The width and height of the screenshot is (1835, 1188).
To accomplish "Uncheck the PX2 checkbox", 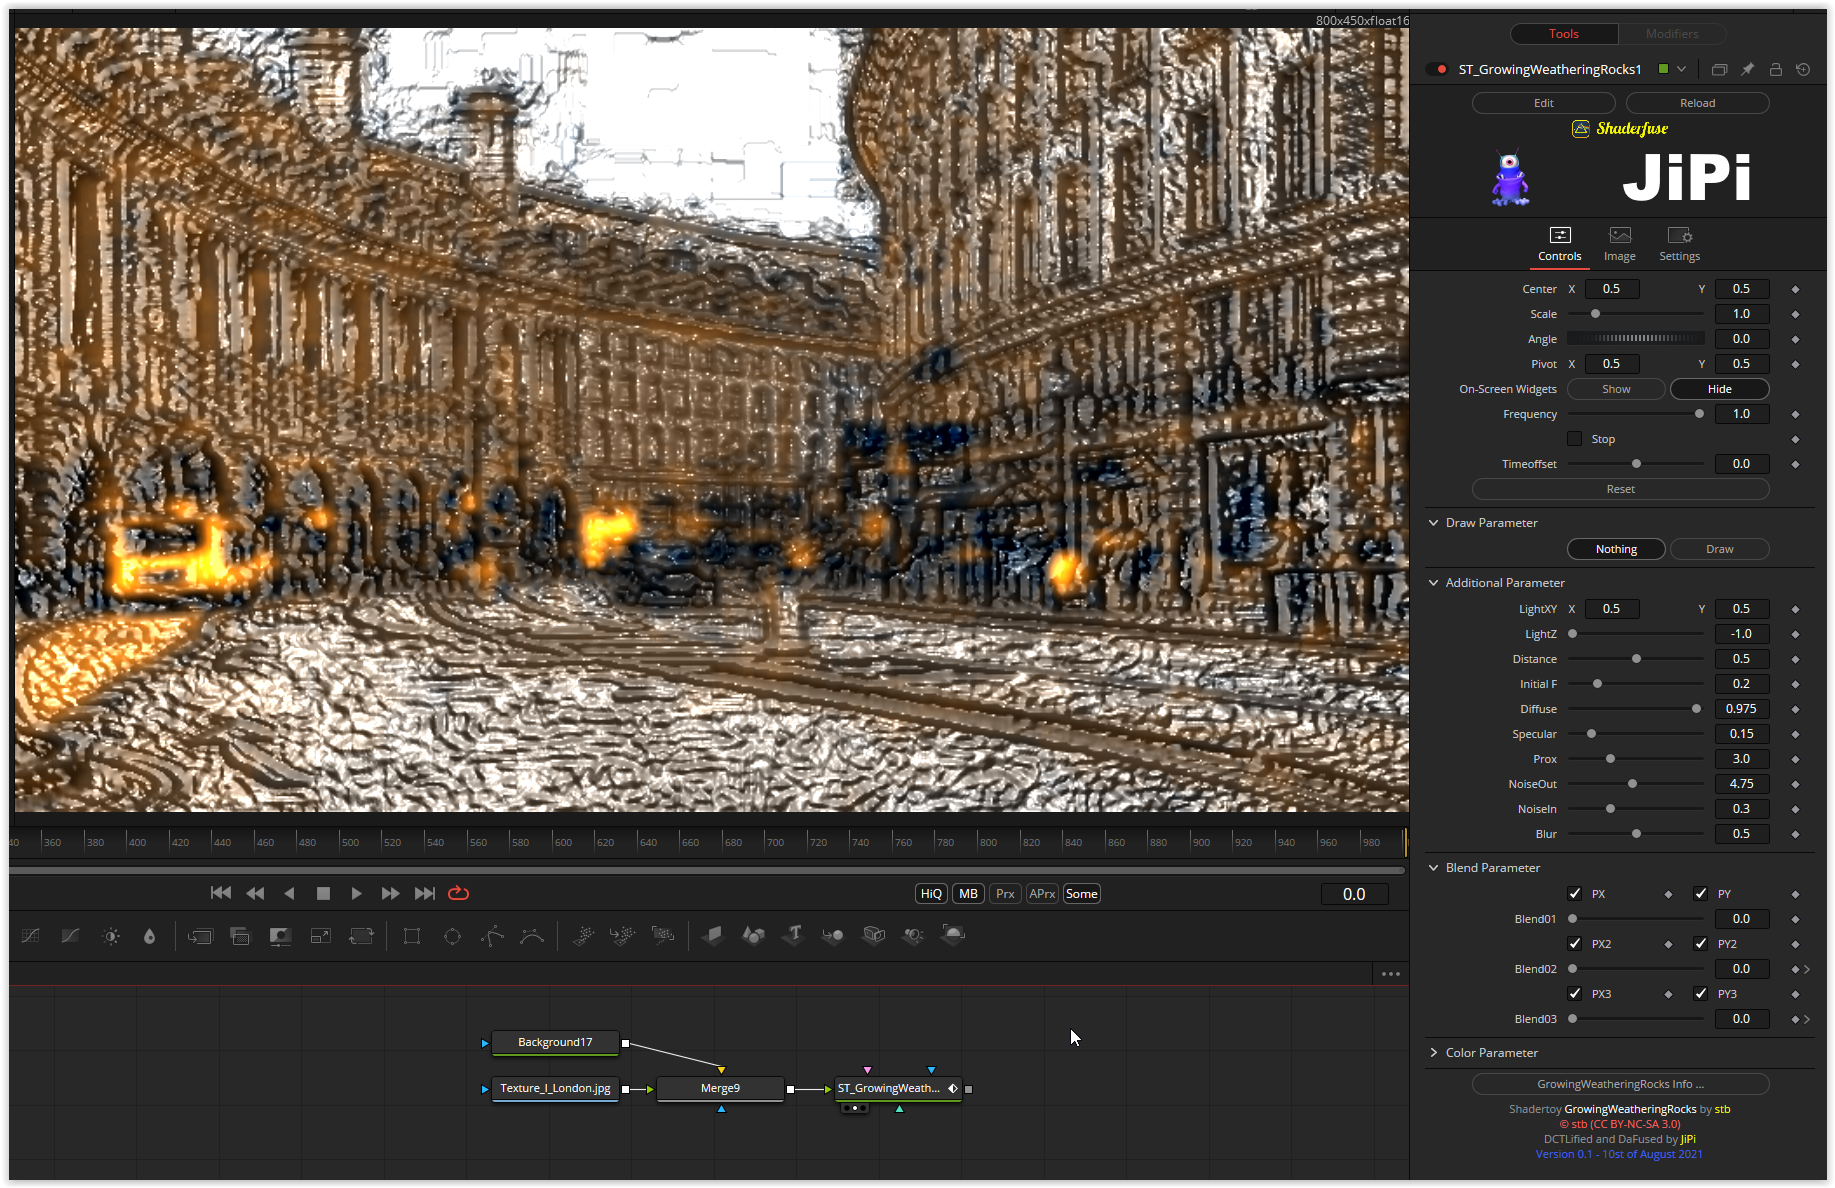I will (1575, 944).
